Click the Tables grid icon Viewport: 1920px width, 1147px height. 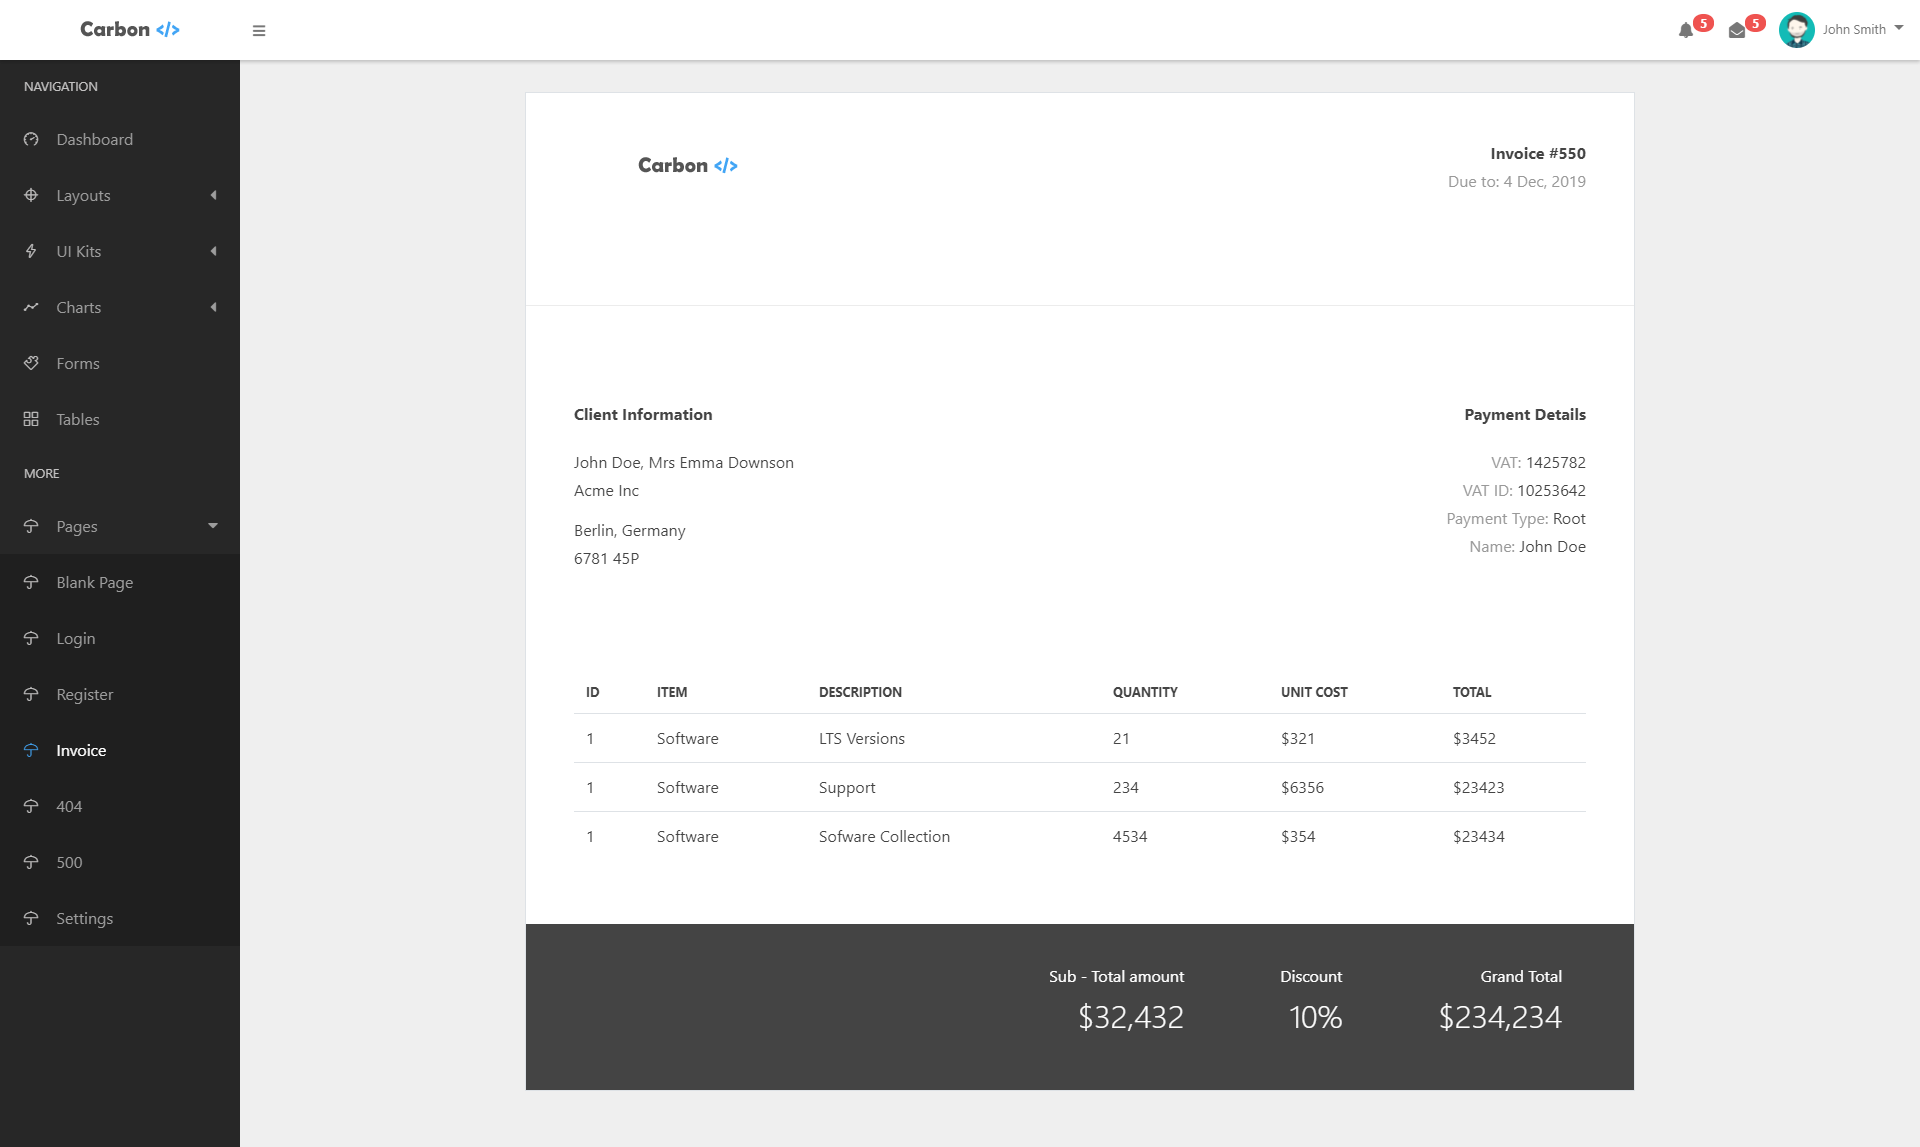(31, 420)
